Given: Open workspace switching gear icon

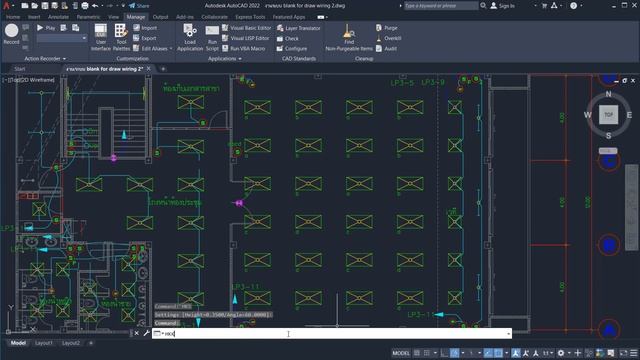Looking at the screenshot, I should tap(561, 353).
